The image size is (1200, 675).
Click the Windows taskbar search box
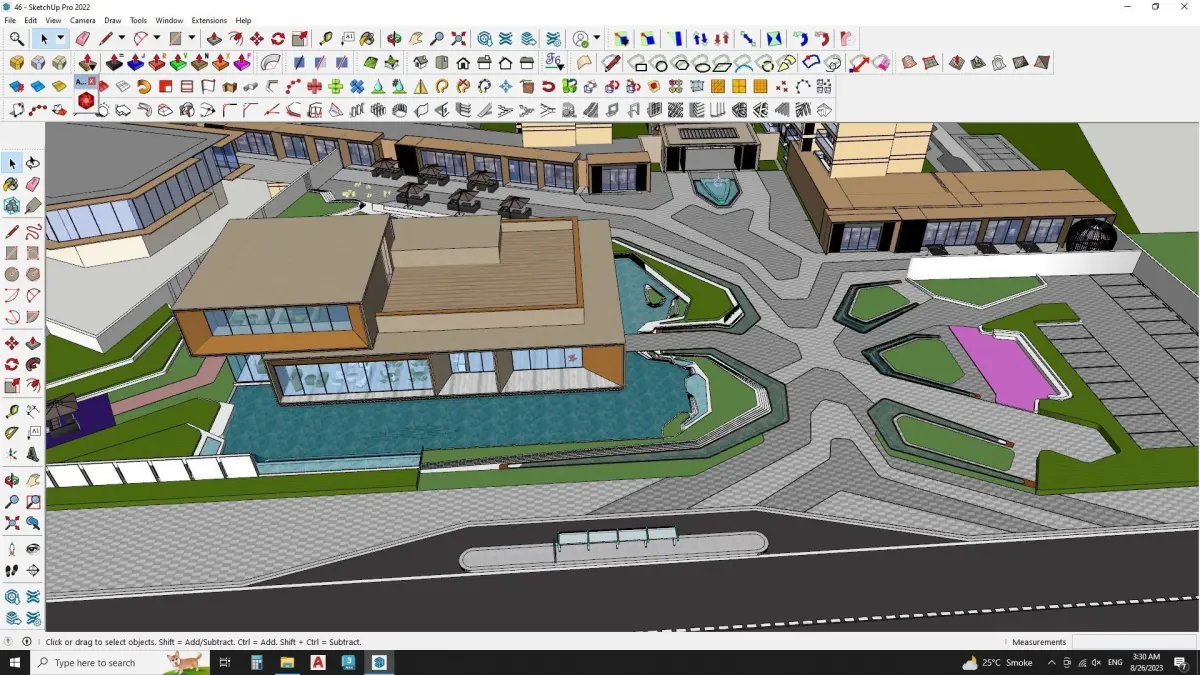tap(120, 663)
